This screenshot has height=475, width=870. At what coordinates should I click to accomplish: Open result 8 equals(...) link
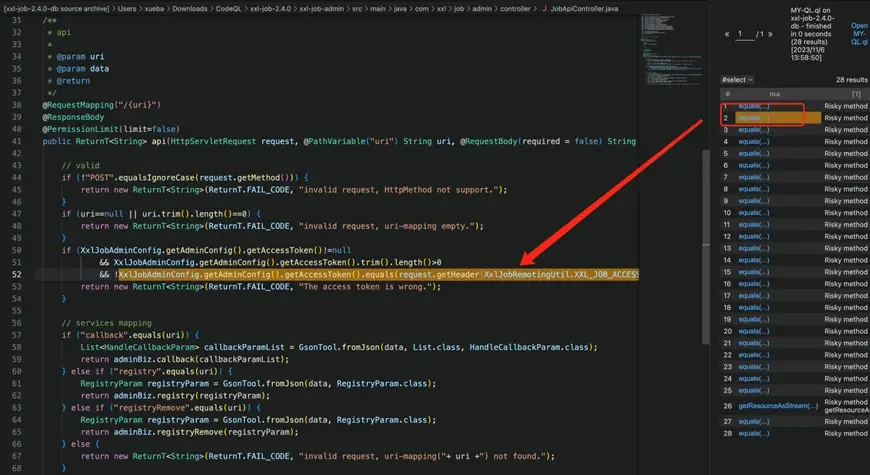pyautogui.click(x=753, y=189)
